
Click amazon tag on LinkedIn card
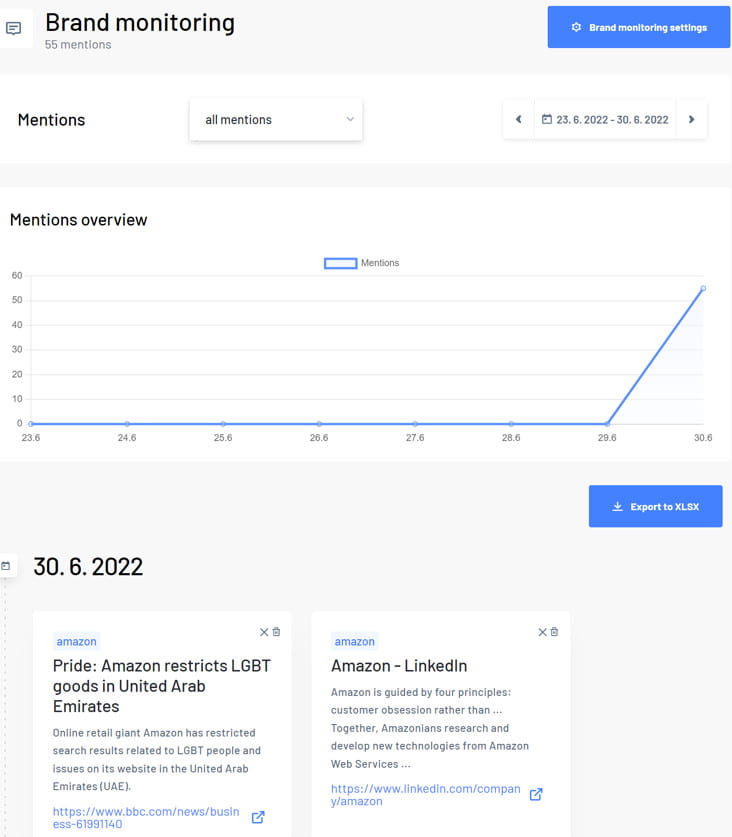click(355, 641)
